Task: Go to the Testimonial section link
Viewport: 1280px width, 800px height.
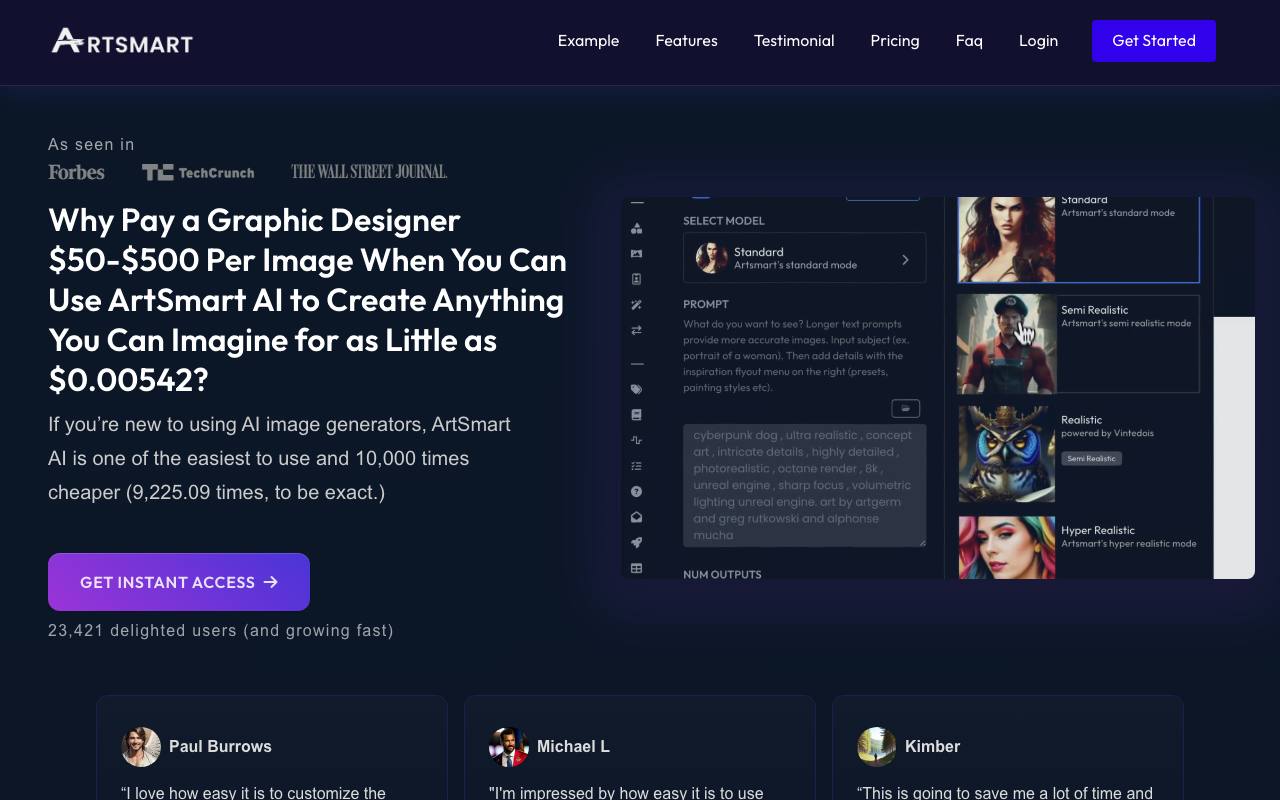Action: (x=794, y=41)
